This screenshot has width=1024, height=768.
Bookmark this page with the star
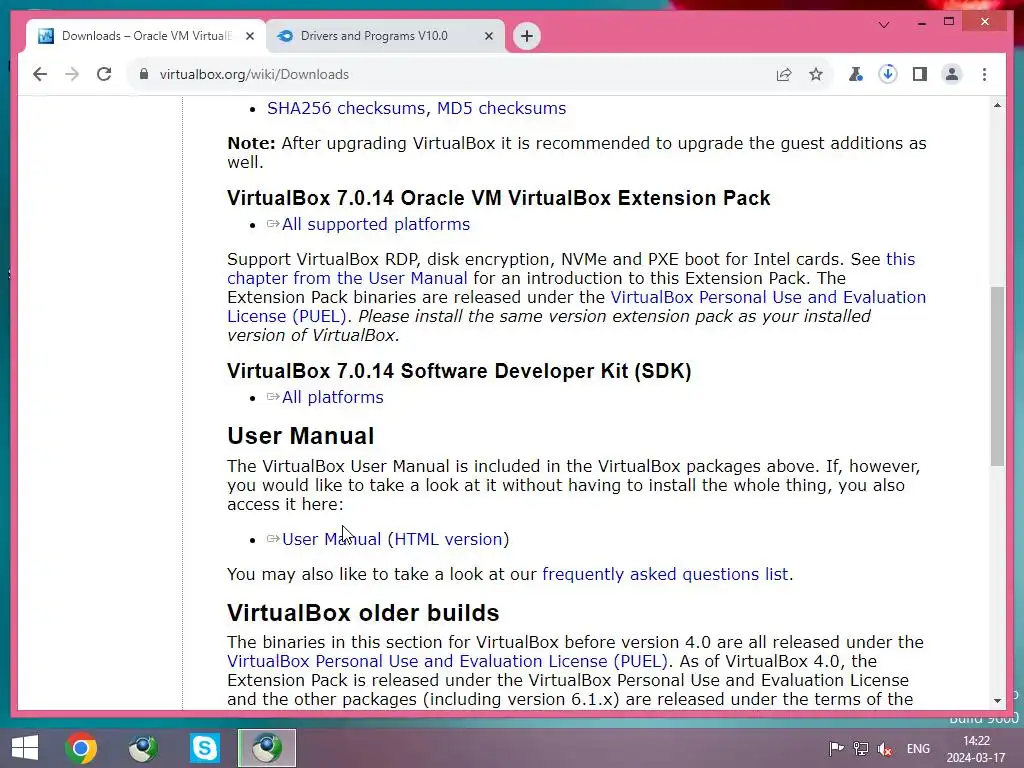pyautogui.click(x=816, y=74)
